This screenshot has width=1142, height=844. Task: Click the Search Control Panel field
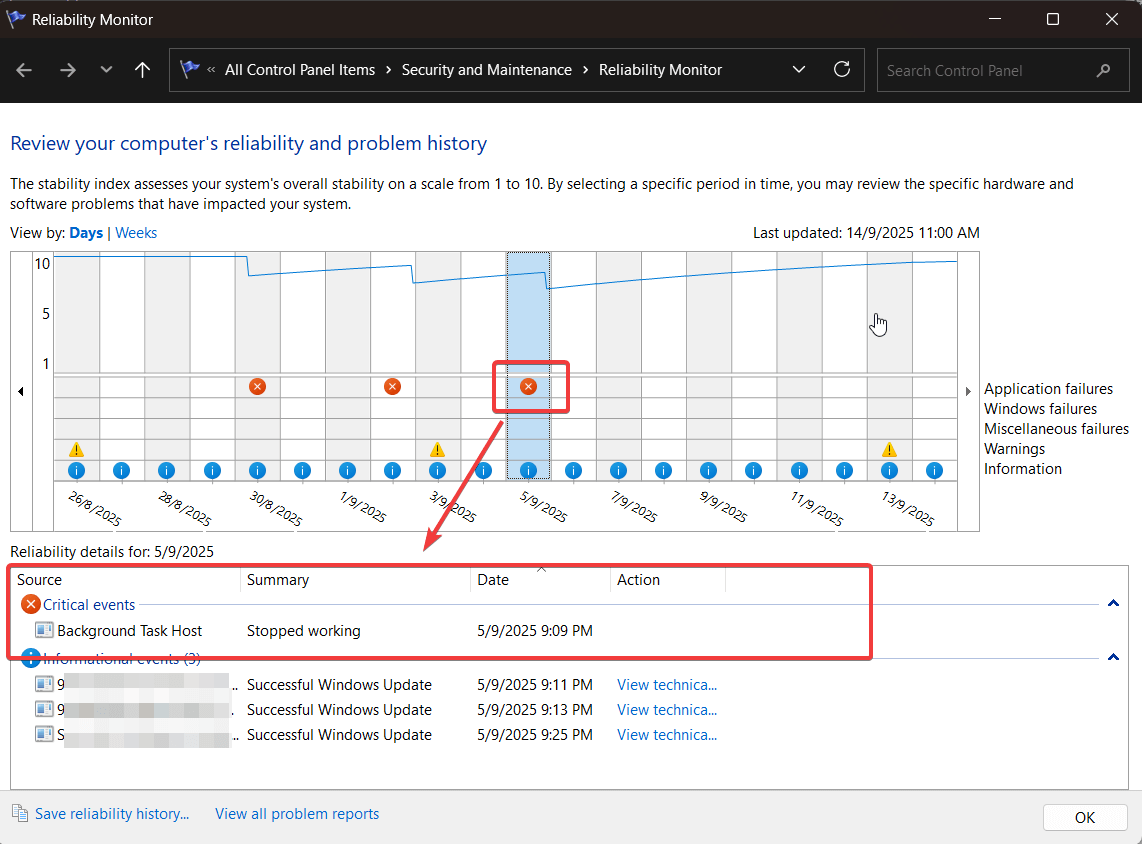985,71
